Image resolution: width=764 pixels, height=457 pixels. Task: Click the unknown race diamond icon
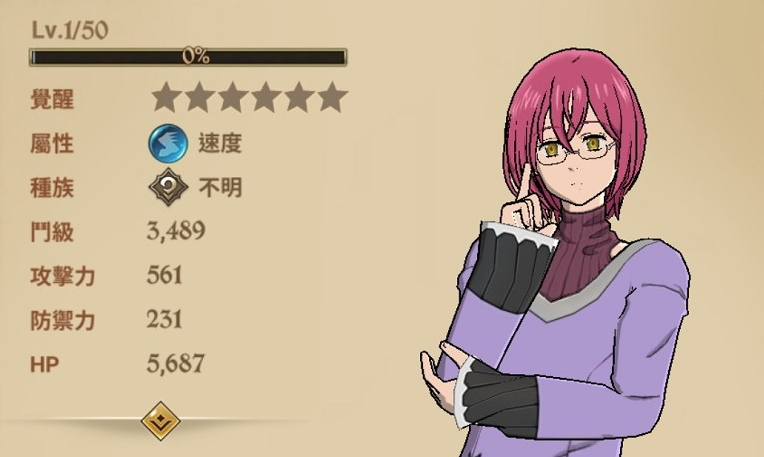click(x=168, y=187)
